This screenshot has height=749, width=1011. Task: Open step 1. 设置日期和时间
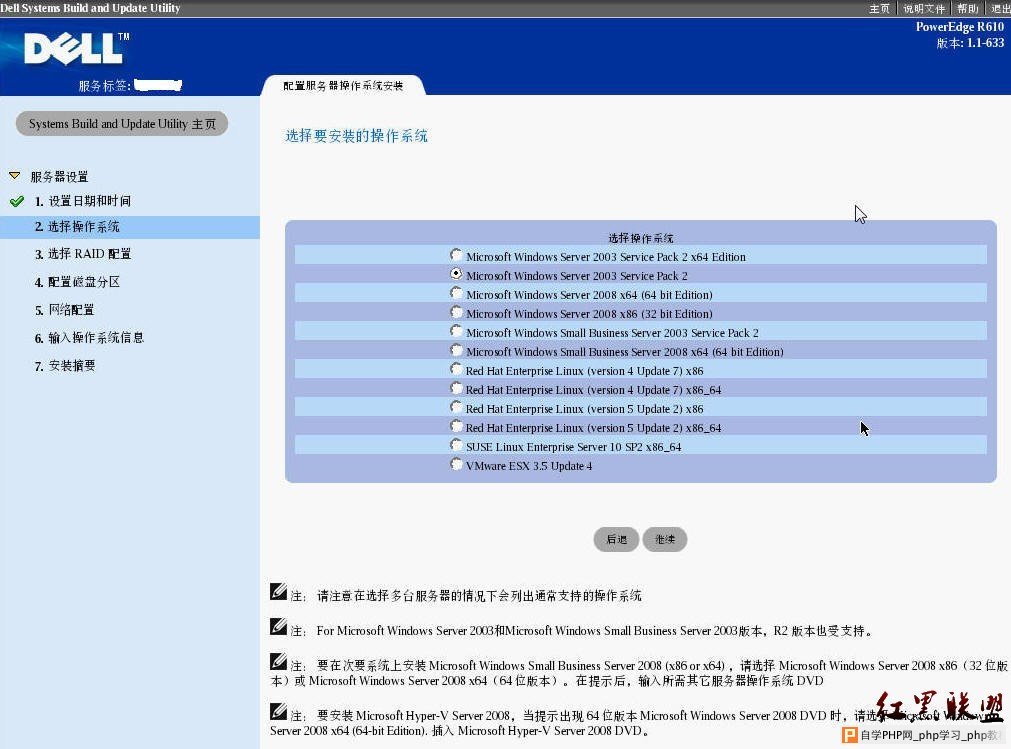click(x=83, y=201)
